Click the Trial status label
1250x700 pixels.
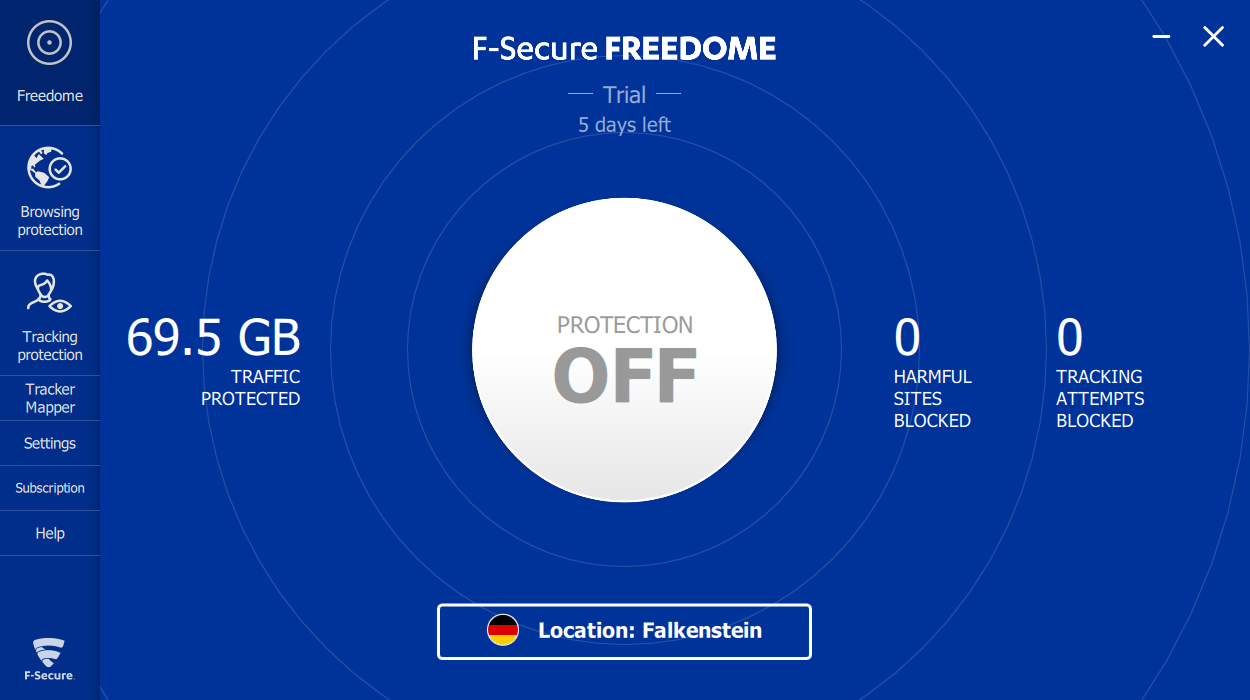tap(624, 95)
